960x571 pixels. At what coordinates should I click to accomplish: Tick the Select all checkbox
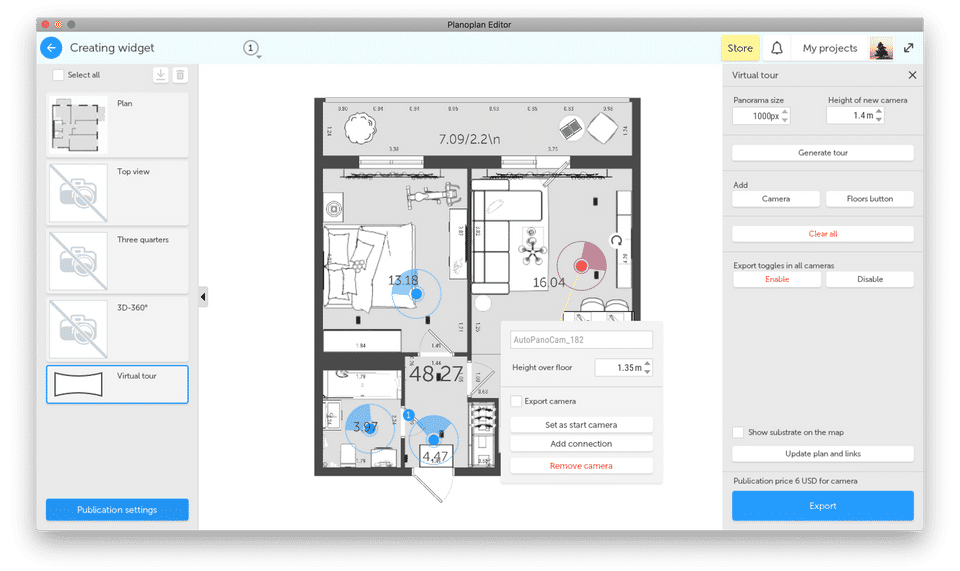pos(58,75)
